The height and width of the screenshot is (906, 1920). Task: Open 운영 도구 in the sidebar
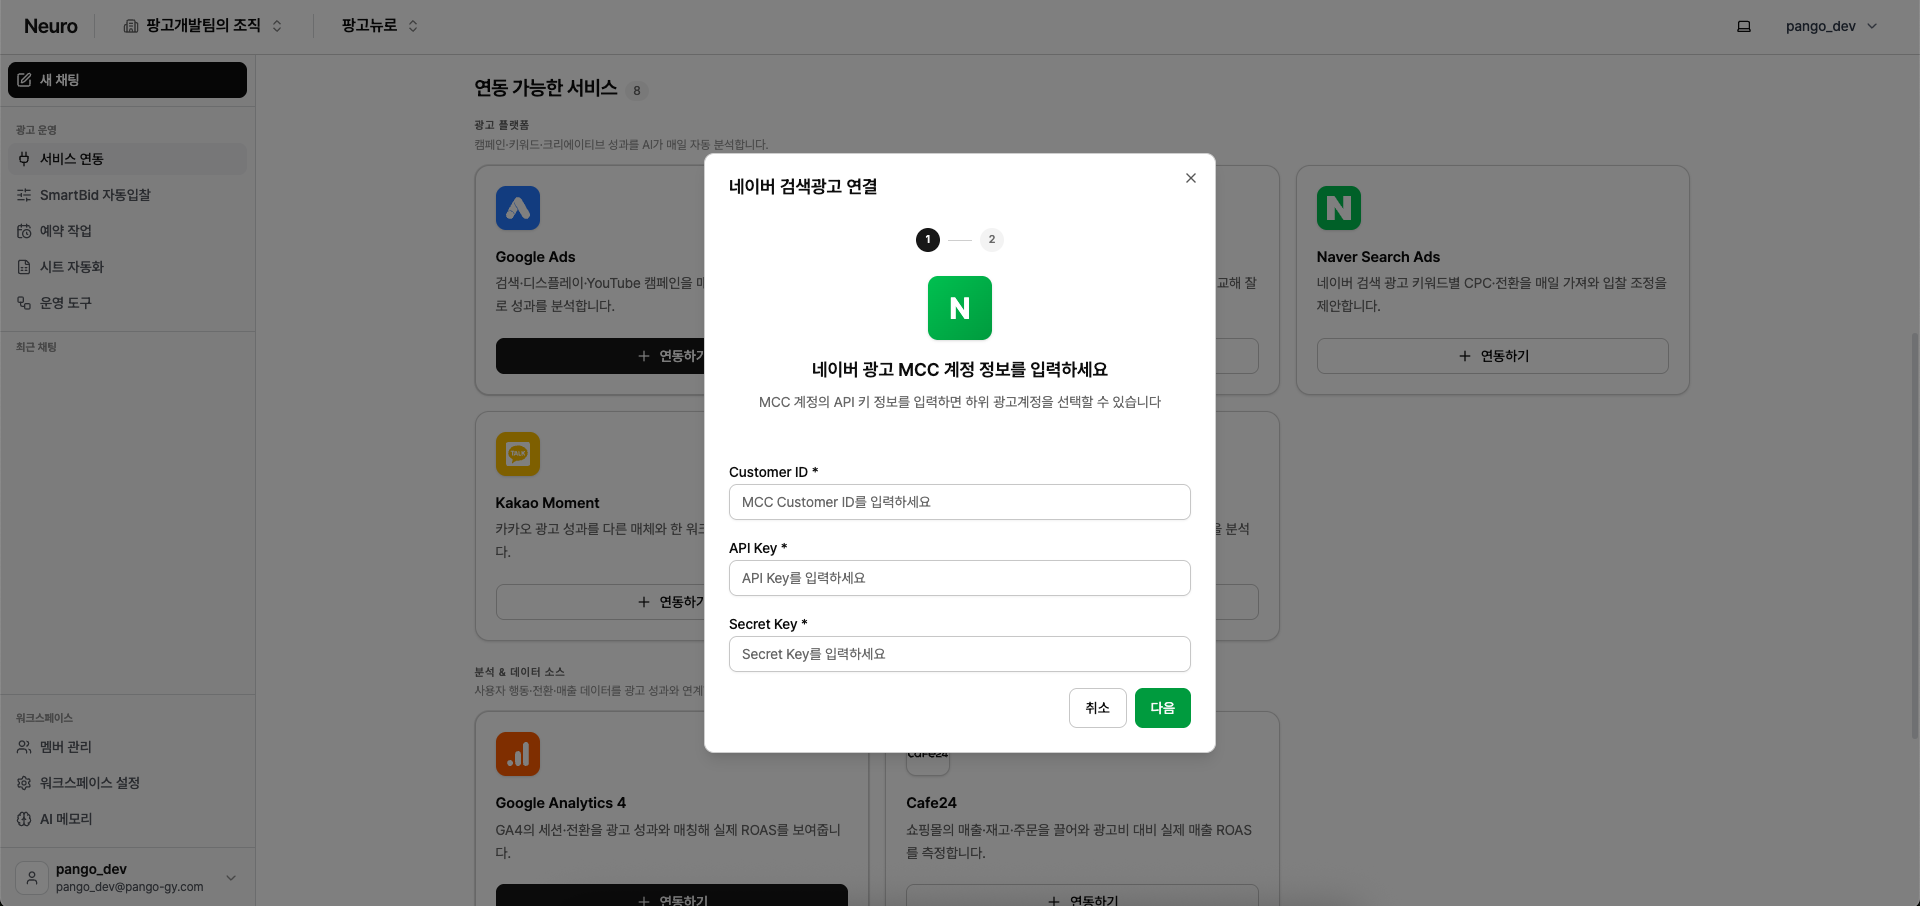point(127,303)
